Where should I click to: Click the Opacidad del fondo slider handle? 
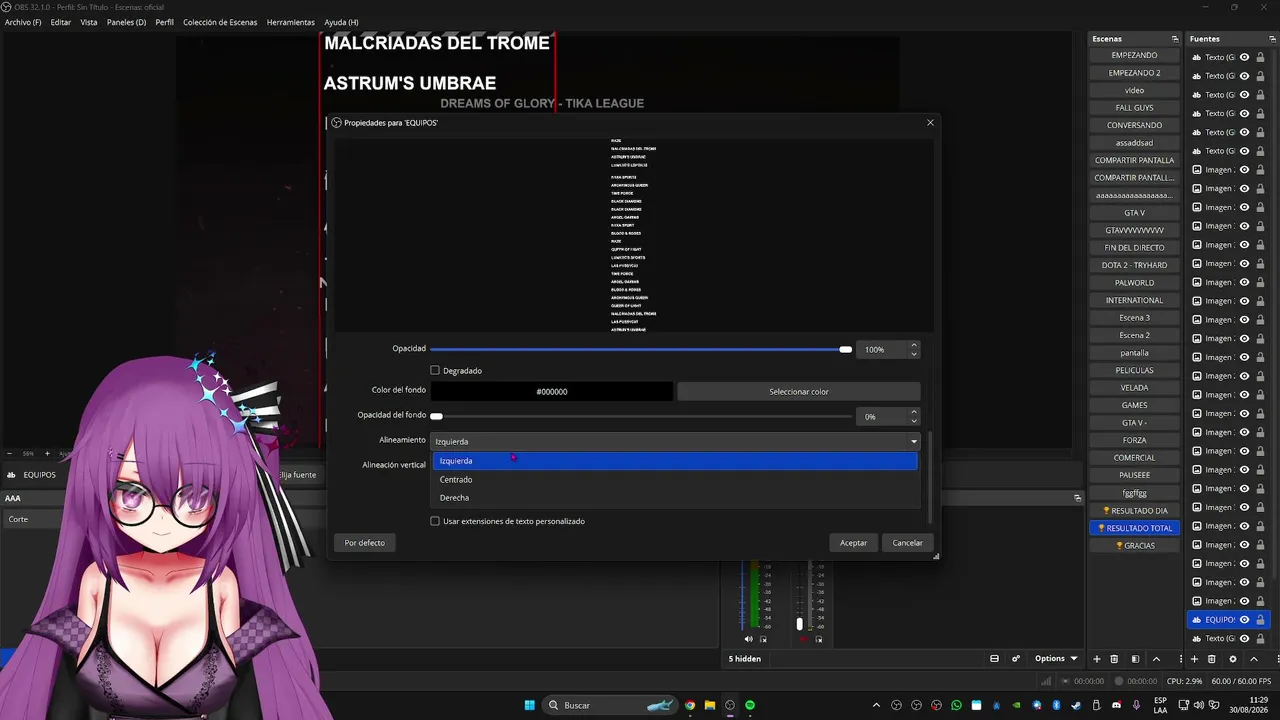(x=436, y=416)
